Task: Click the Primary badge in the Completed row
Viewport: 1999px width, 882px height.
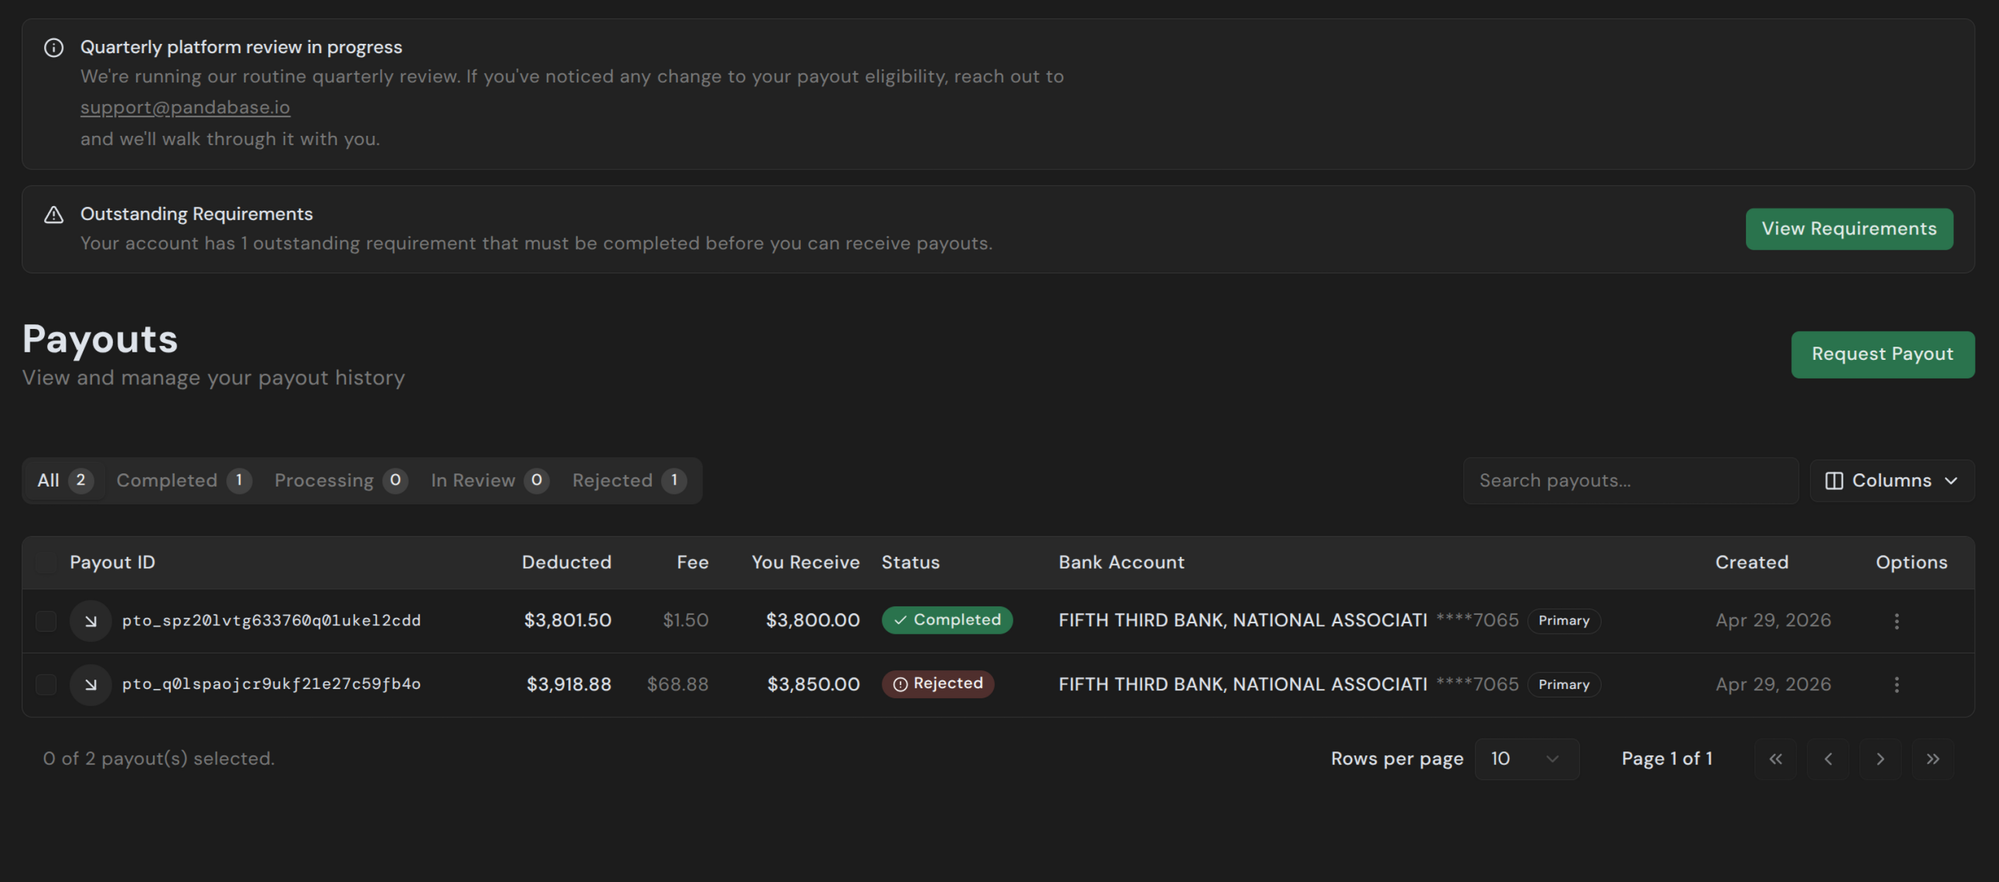Action: pos(1564,621)
